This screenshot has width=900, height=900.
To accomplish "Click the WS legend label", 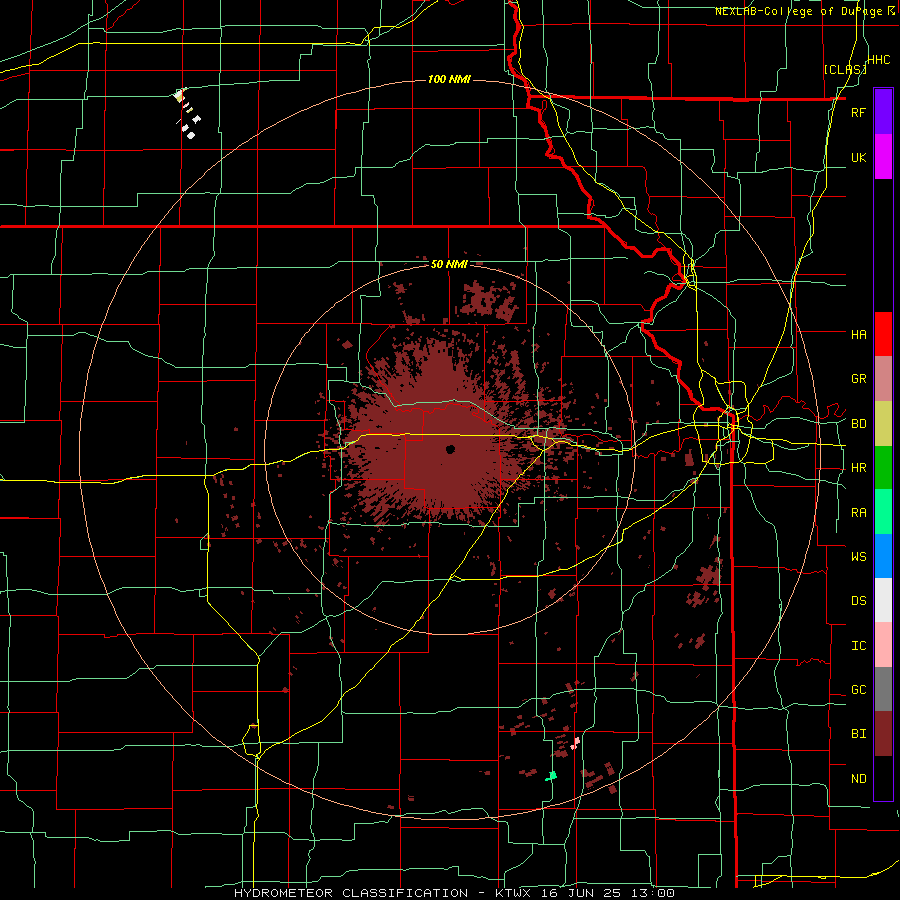I will click(x=858, y=557).
